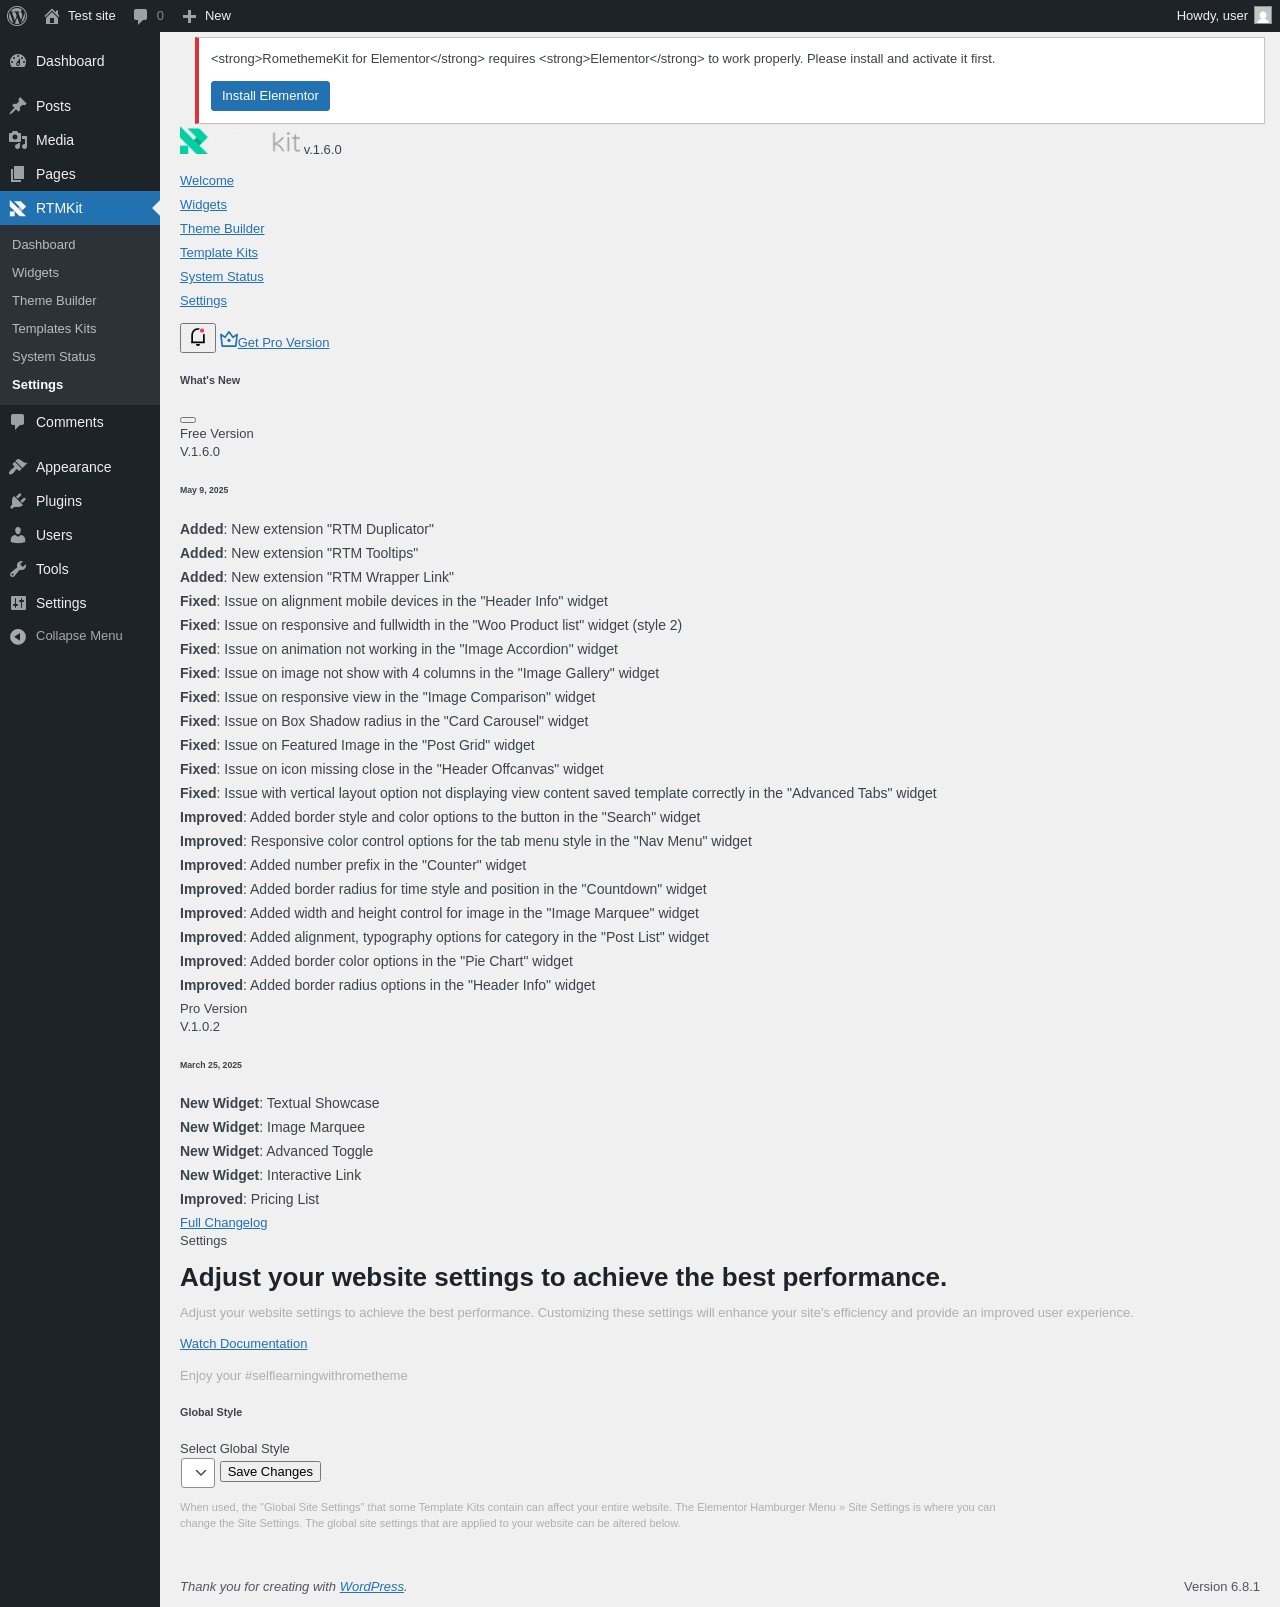Click the crown icon beside Get Pro Version
The width and height of the screenshot is (1280, 1607).
pos(229,339)
